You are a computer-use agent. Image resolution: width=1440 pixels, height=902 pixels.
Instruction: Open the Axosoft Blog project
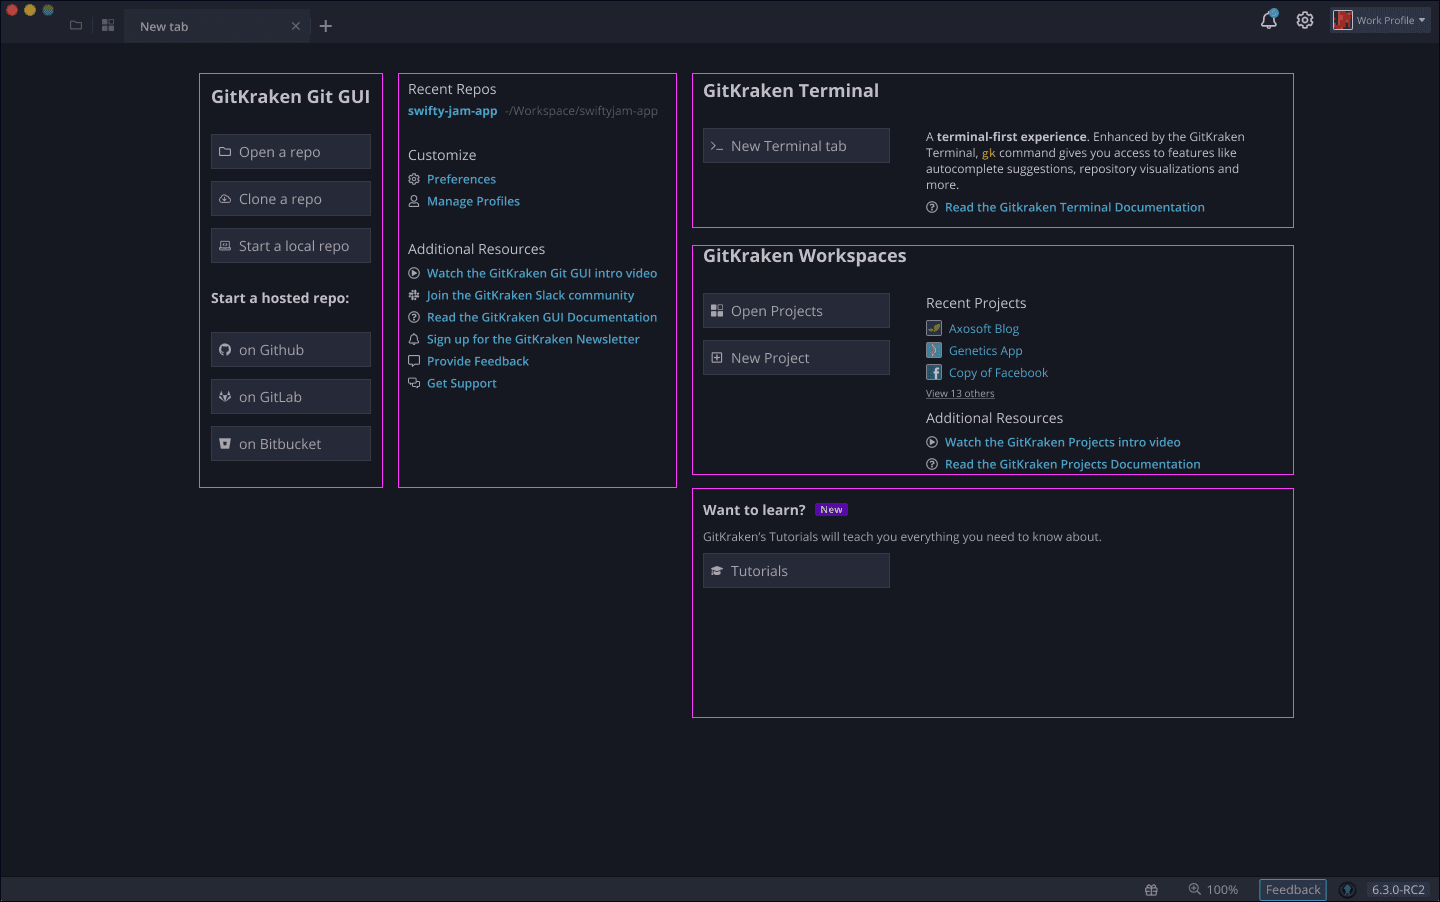pos(984,328)
